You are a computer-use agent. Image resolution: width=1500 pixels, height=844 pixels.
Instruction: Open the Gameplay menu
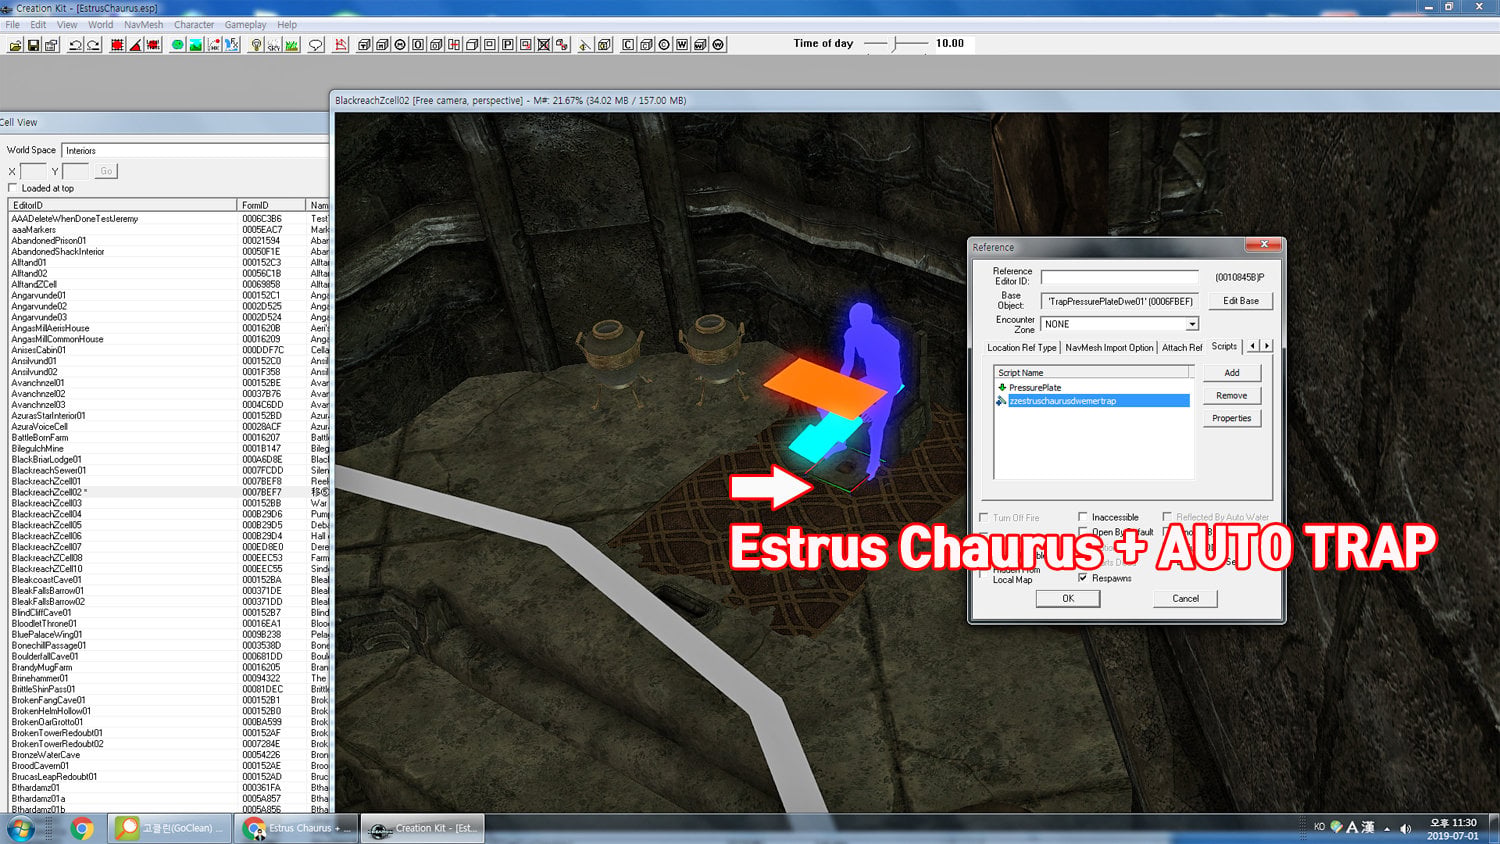[x=245, y=25]
